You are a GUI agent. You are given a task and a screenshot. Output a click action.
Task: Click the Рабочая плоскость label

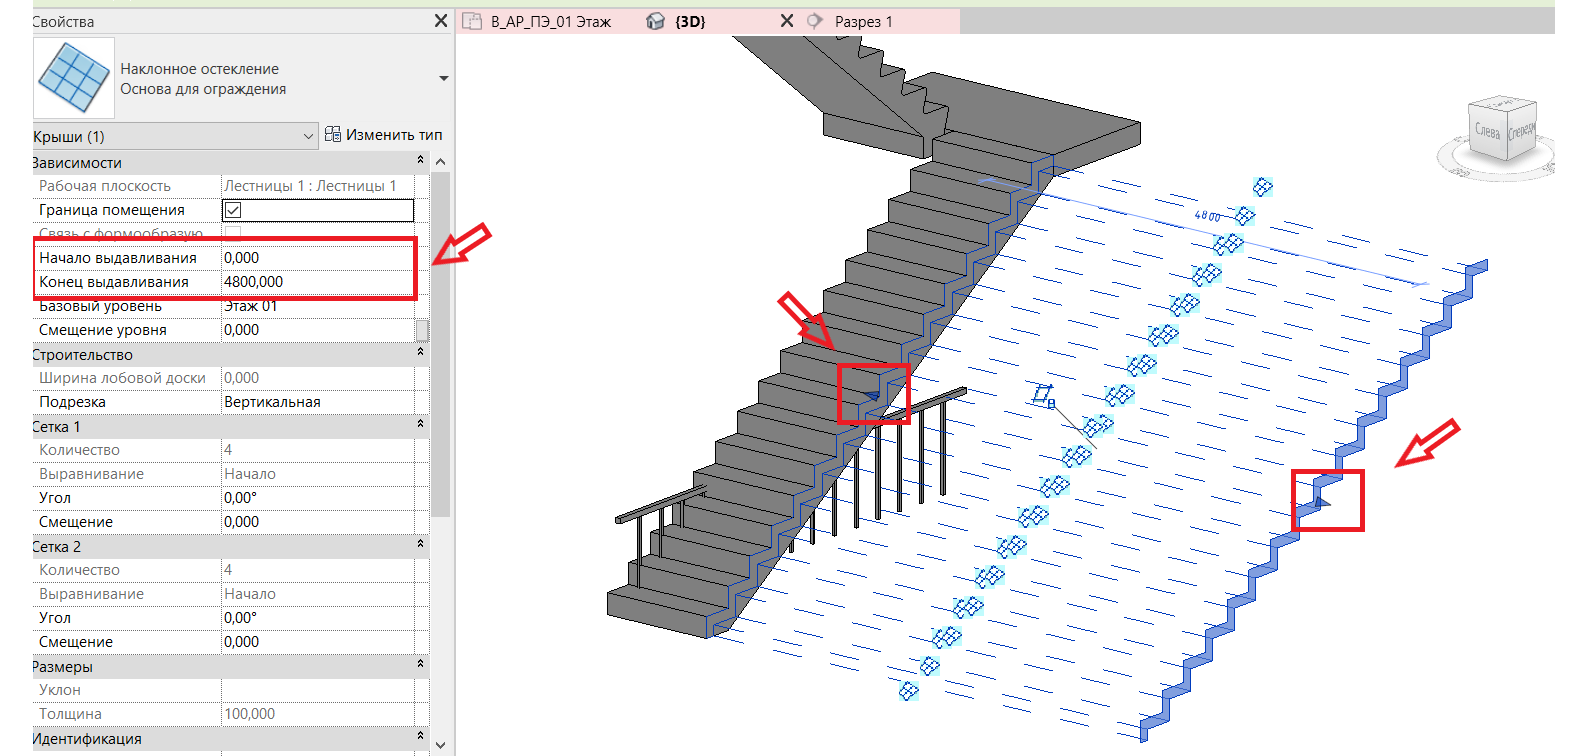pos(105,186)
